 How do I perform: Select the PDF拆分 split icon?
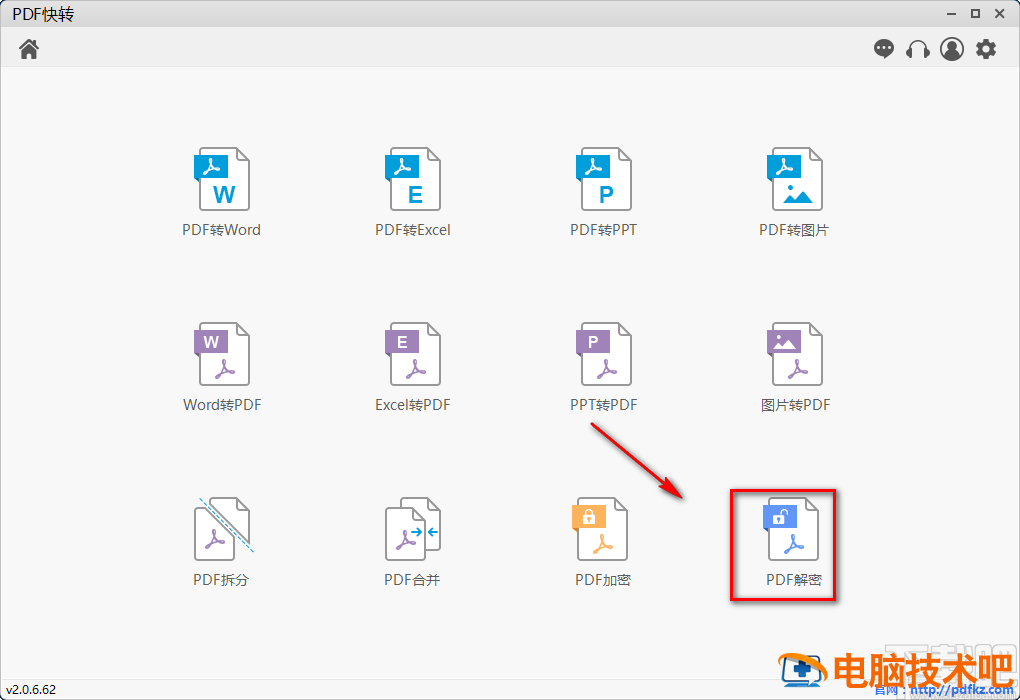(223, 529)
